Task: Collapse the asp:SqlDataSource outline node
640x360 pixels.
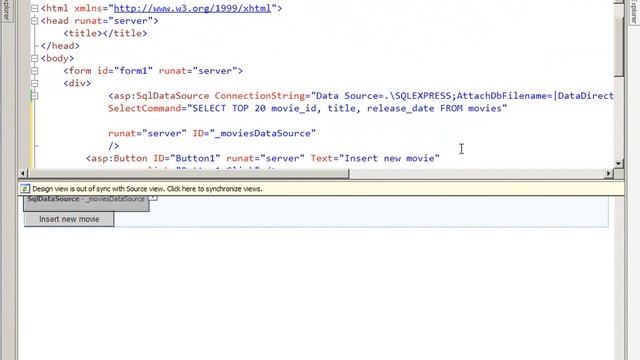Action: (x=35, y=96)
